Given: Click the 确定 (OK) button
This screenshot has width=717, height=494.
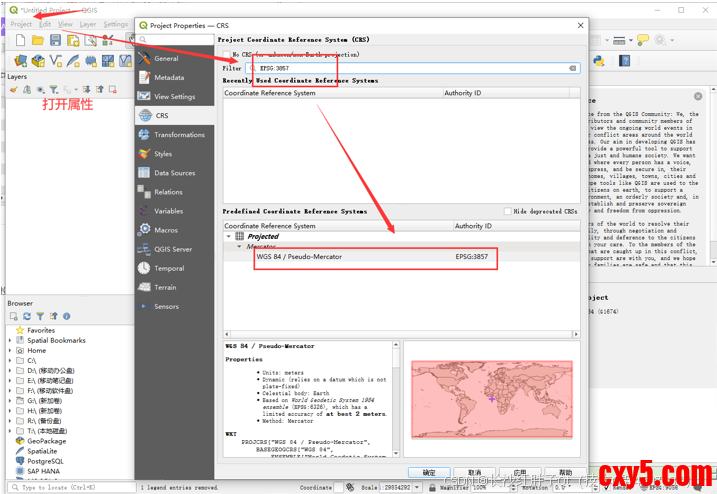Looking at the screenshot, I should coord(429,472).
